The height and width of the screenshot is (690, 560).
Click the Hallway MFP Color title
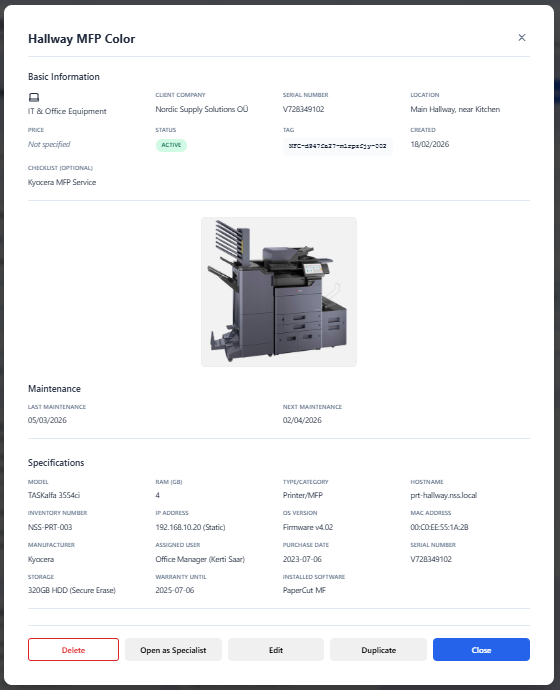(x=81, y=39)
